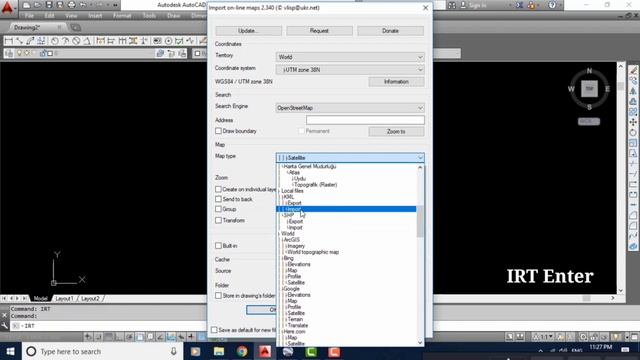This screenshot has height=360, width=640.
Task: Select World topographic map in list
Action: 313,252
